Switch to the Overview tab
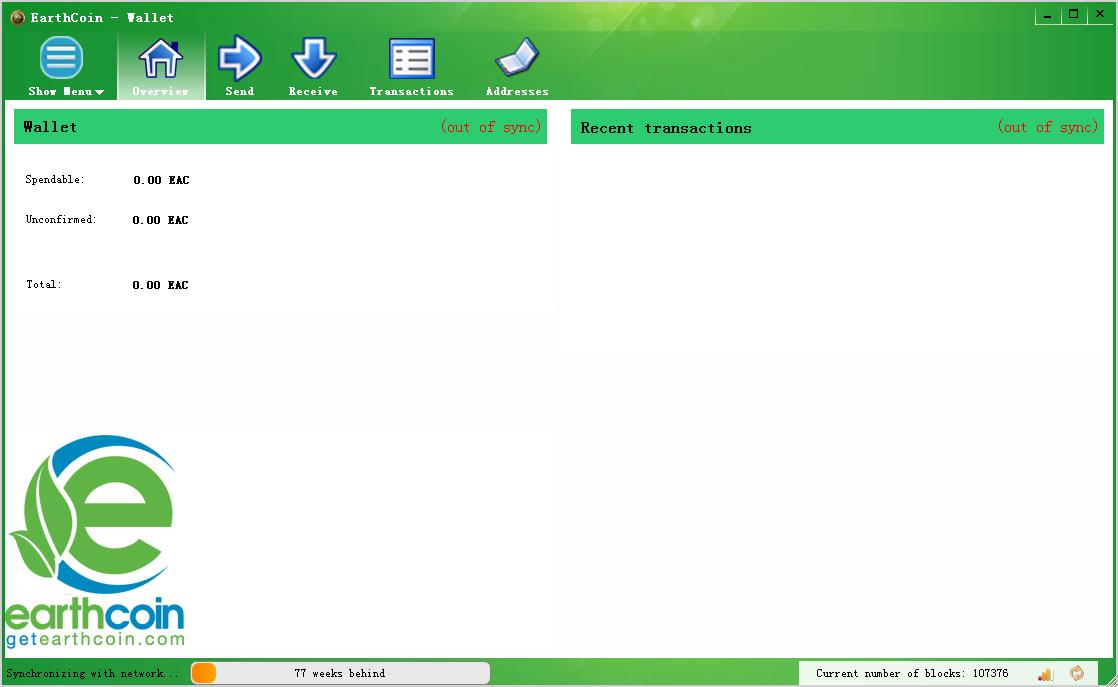 (161, 66)
